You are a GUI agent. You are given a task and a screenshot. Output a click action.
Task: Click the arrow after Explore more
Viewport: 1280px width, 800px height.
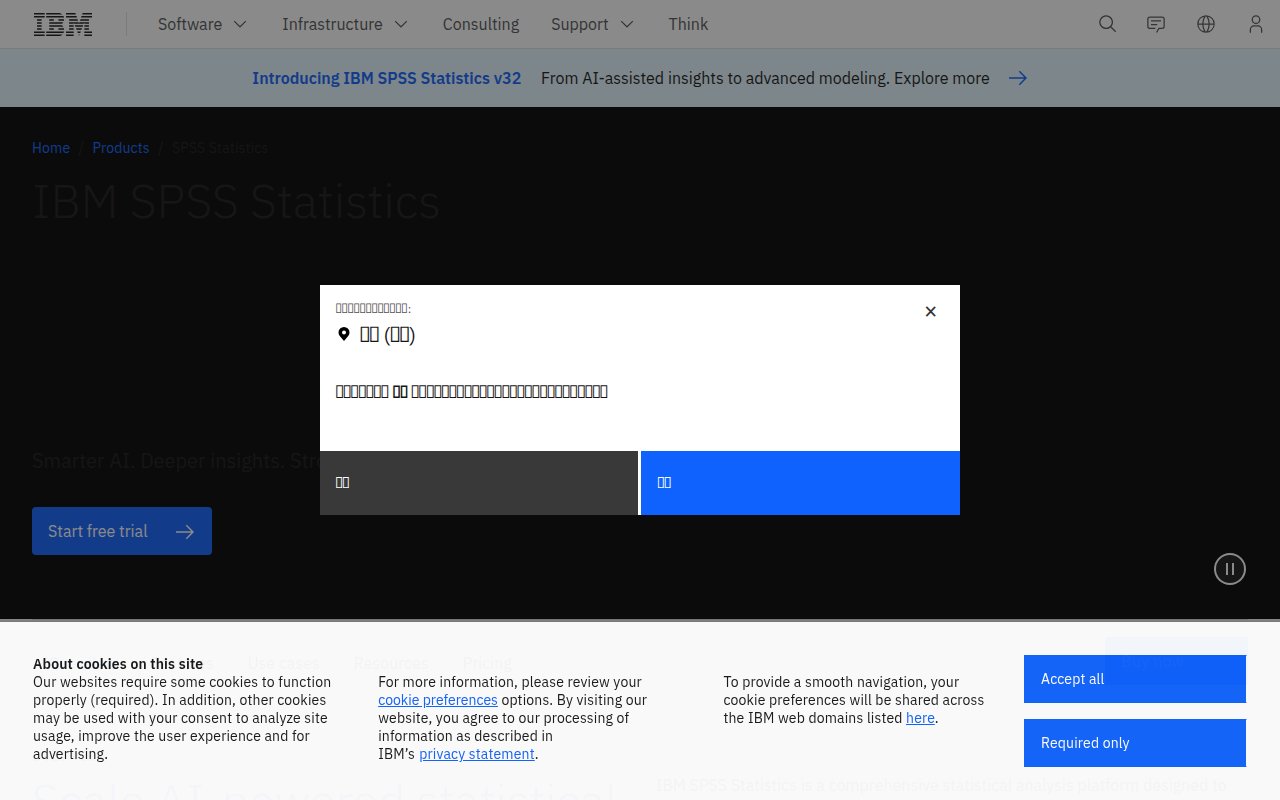1018,78
